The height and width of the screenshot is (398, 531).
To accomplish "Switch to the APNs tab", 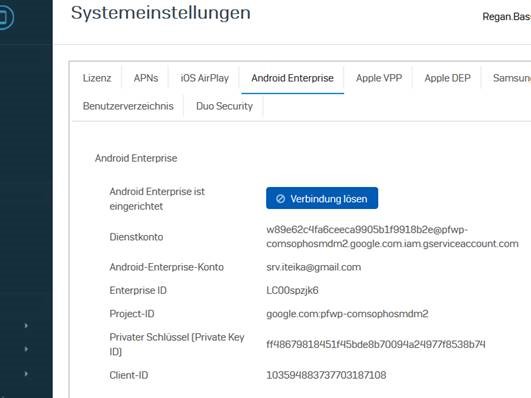I will (x=146, y=78).
